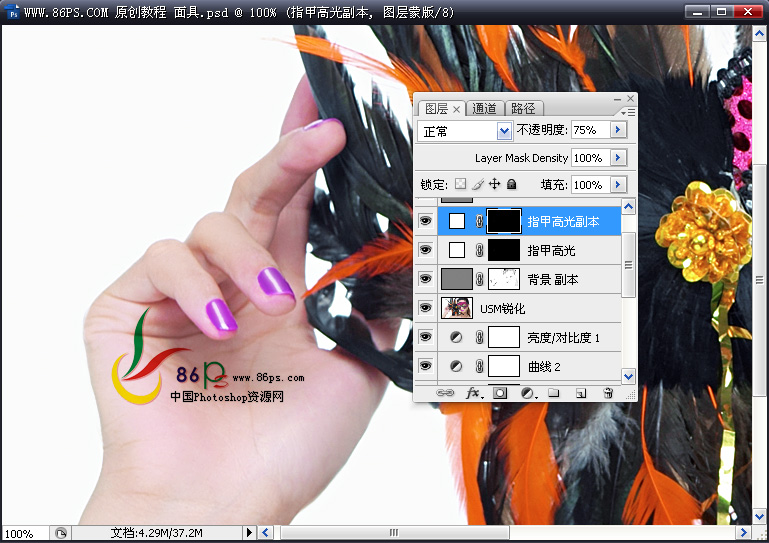Image resolution: width=769 pixels, height=543 pixels.
Task: Hide the USM锐化 layer
Action: coord(426,308)
